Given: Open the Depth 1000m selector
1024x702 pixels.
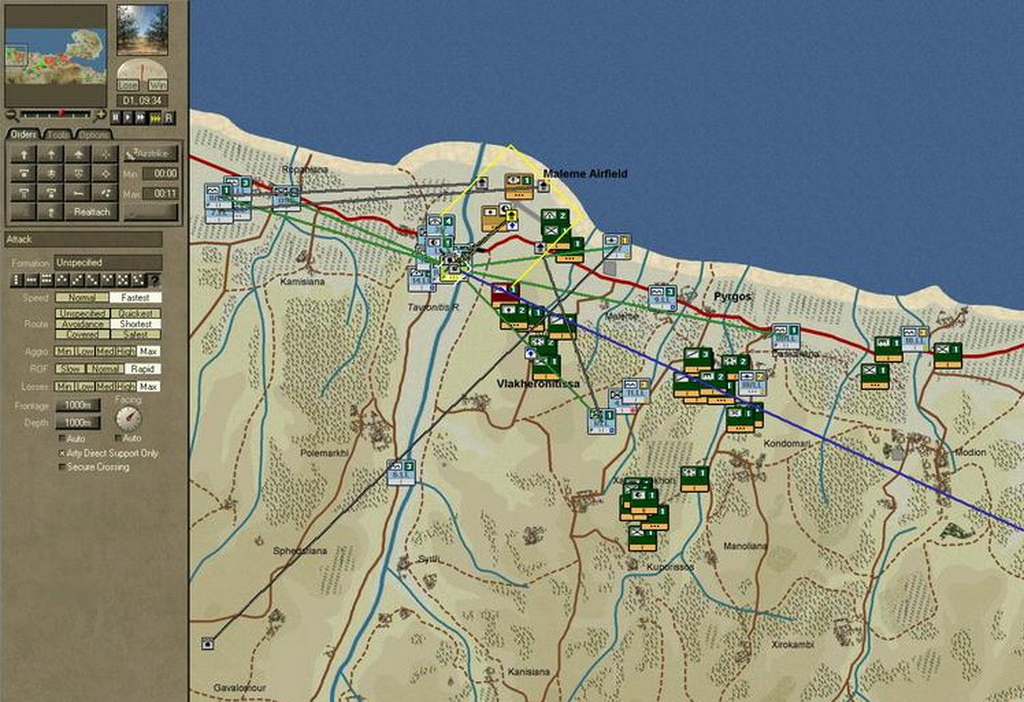Looking at the screenshot, I should [76, 423].
